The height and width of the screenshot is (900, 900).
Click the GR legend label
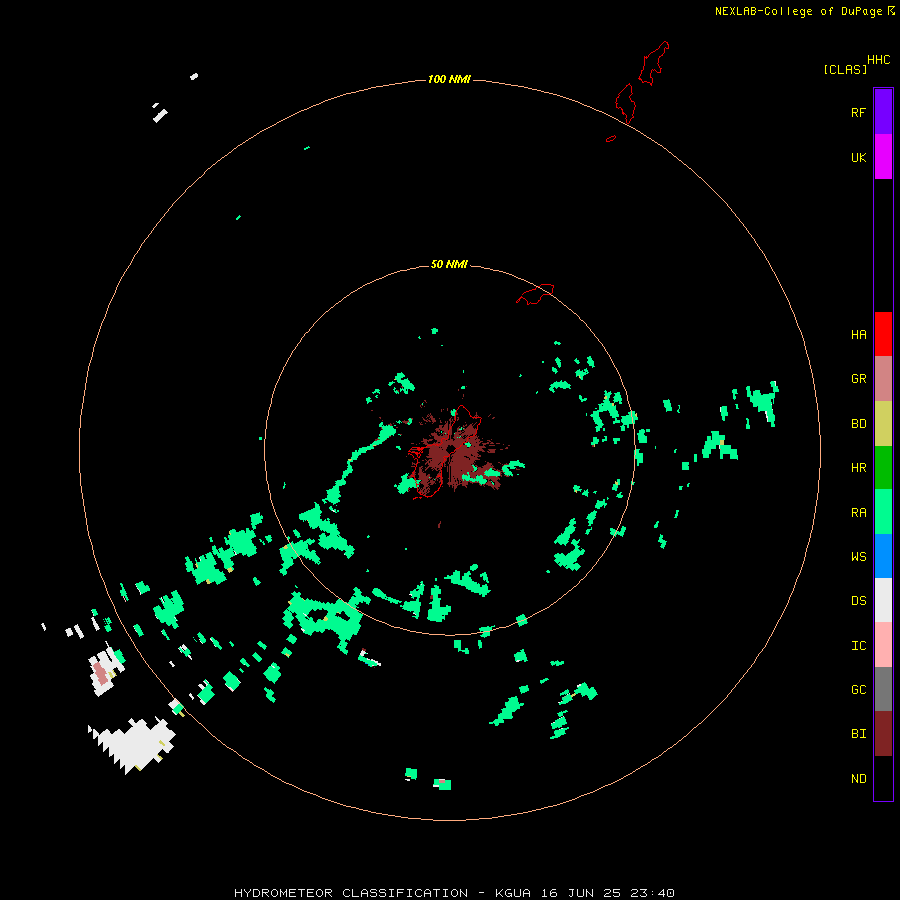click(x=858, y=379)
